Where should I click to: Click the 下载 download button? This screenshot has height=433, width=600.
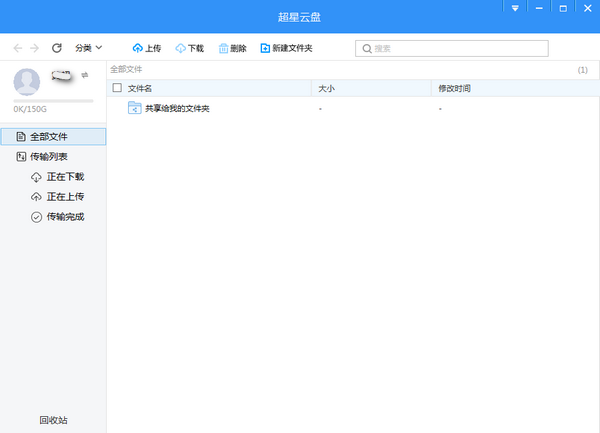(189, 48)
